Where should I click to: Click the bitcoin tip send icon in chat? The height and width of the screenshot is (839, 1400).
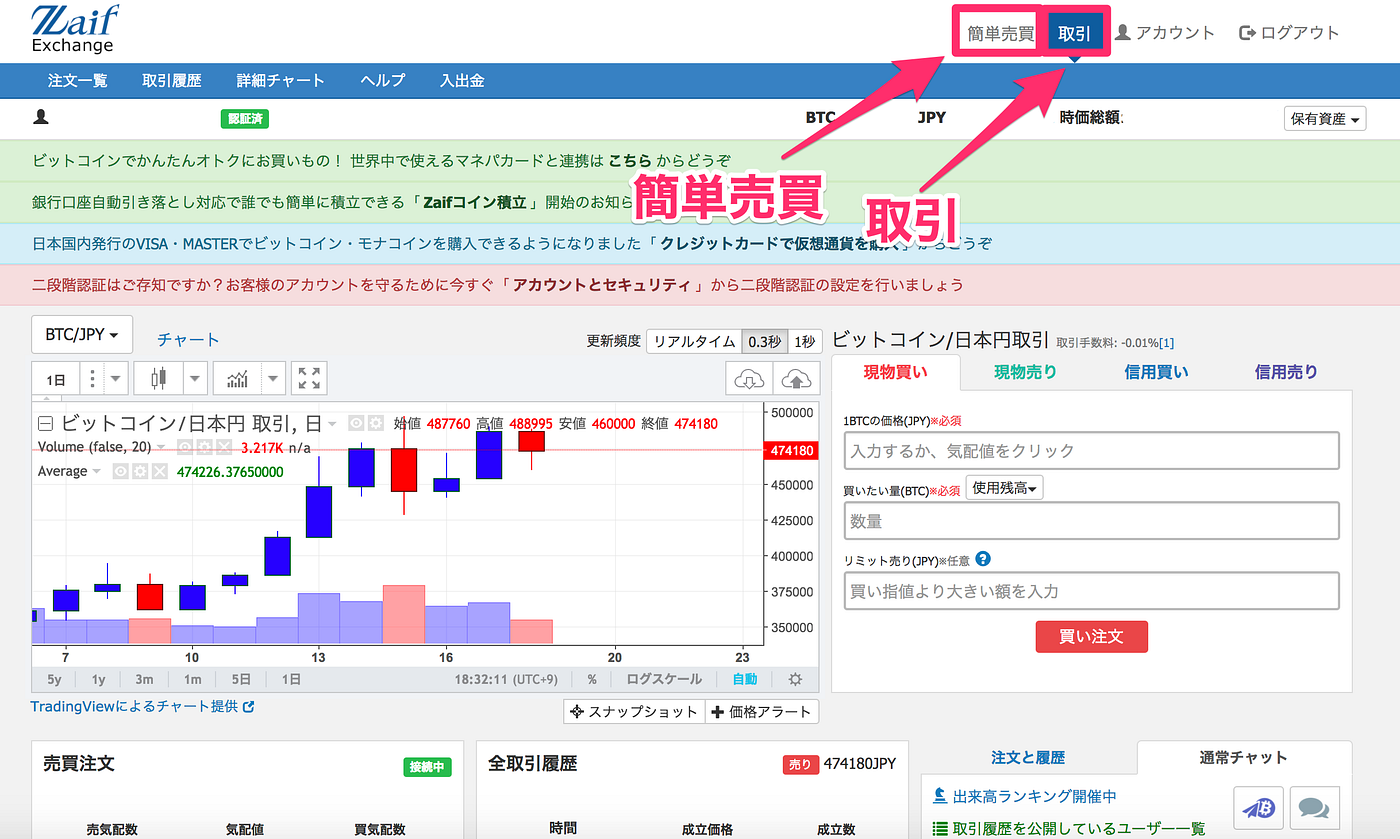point(1258,807)
